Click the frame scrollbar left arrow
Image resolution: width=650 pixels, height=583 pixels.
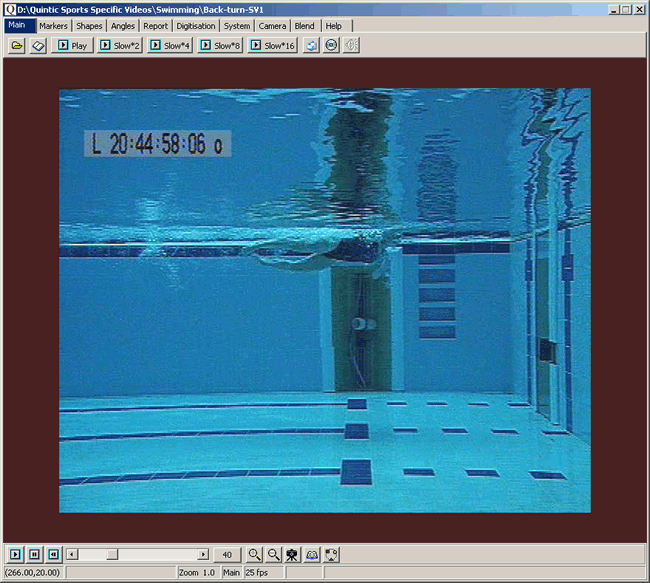click(x=72, y=554)
